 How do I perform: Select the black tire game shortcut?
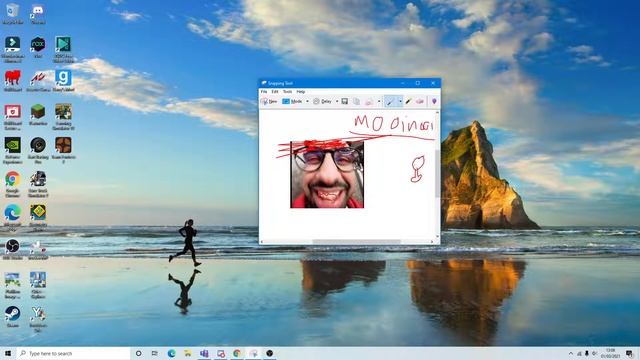click(38, 150)
